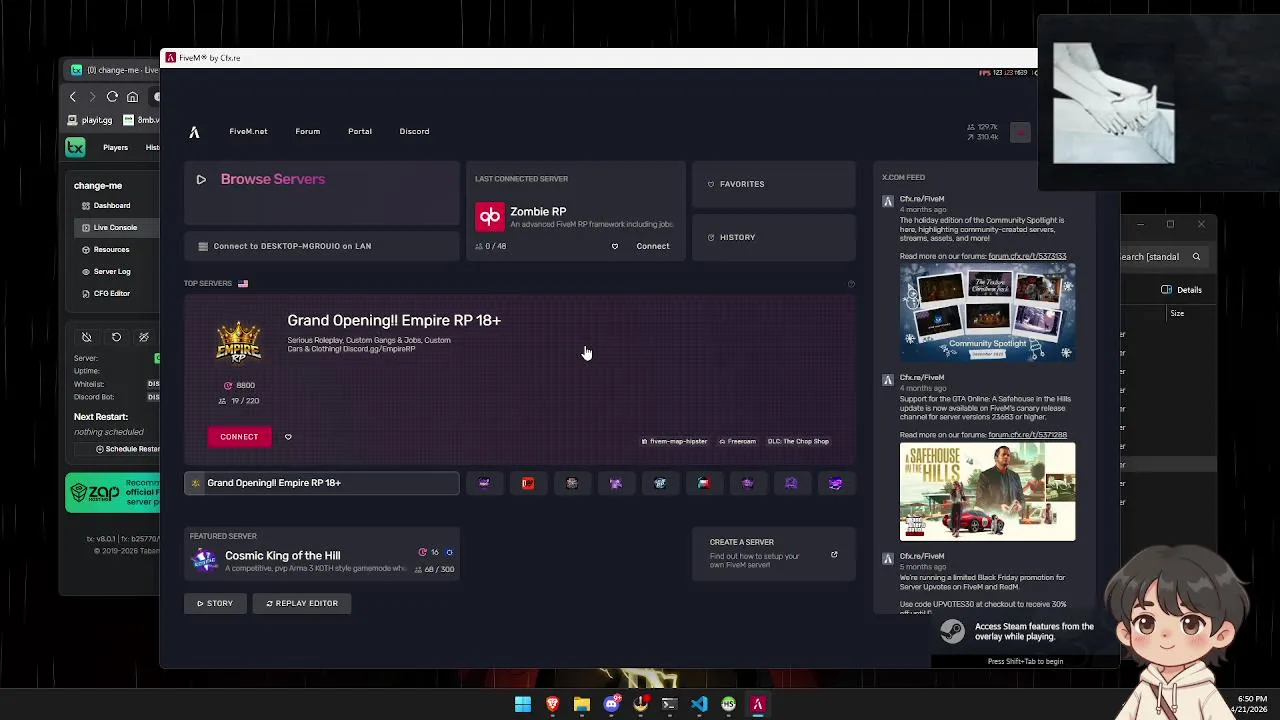Click the Cfx.re/FiveM avatar on first feed post
This screenshot has height=720, width=1280.
tap(887, 201)
